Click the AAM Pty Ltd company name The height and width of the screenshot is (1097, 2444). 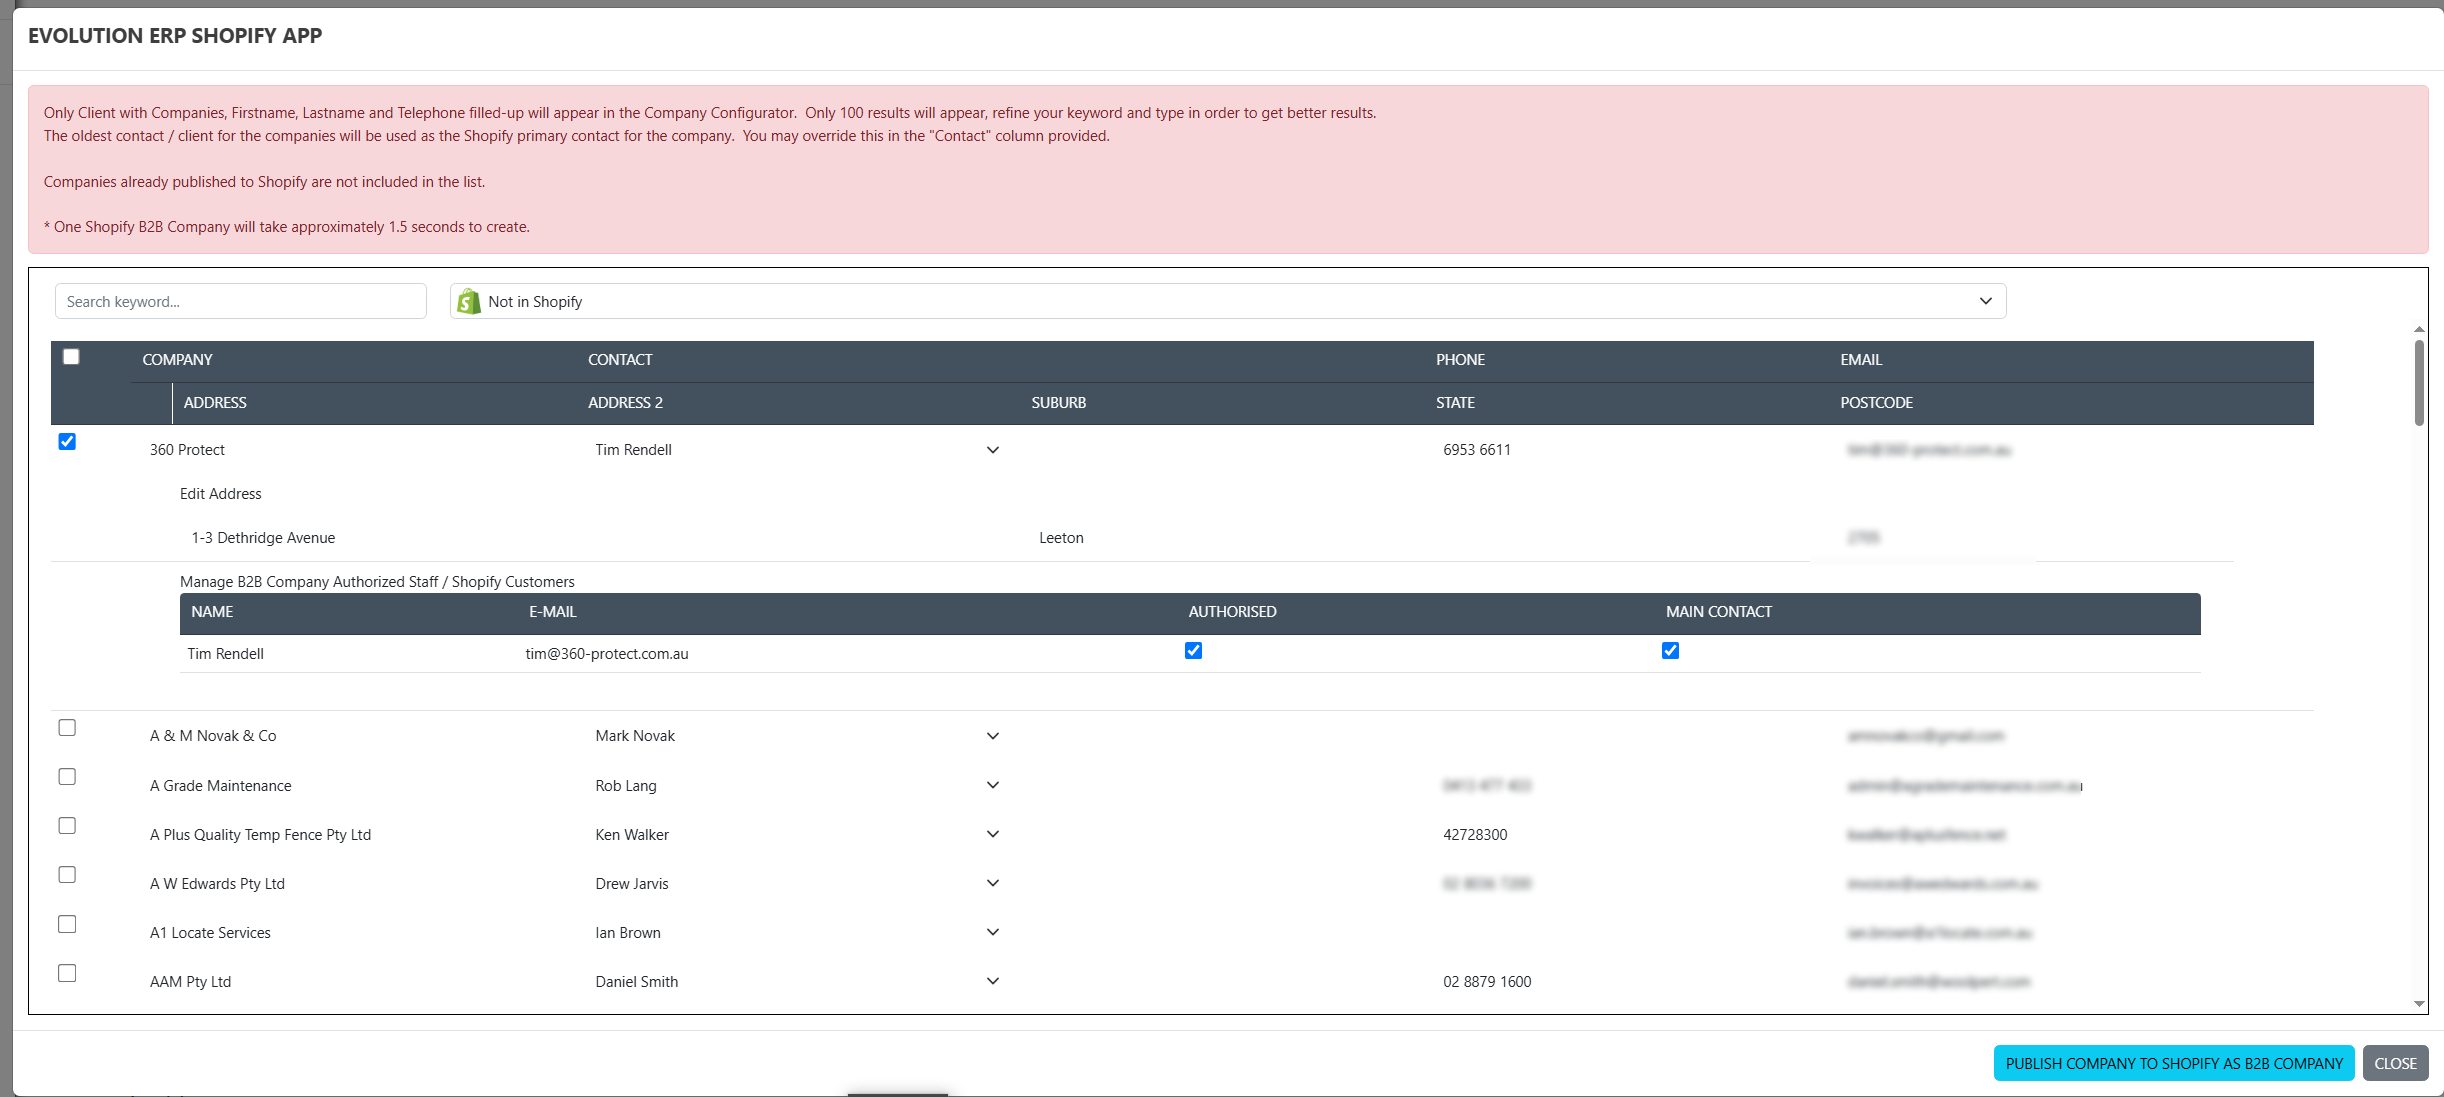[x=190, y=982]
